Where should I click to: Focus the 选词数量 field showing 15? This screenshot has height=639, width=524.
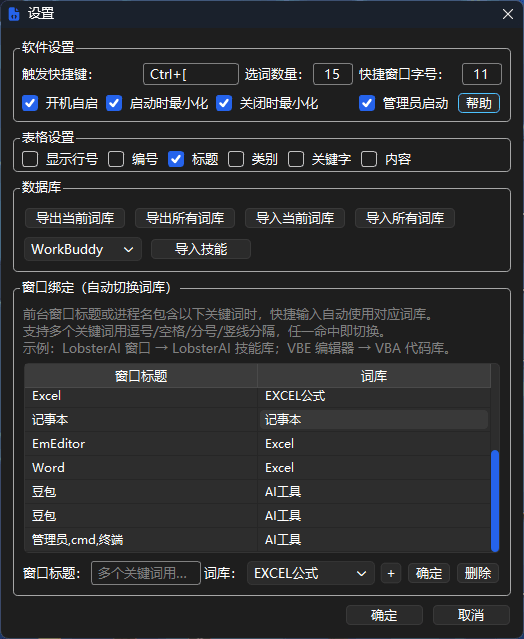click(332, 74)
